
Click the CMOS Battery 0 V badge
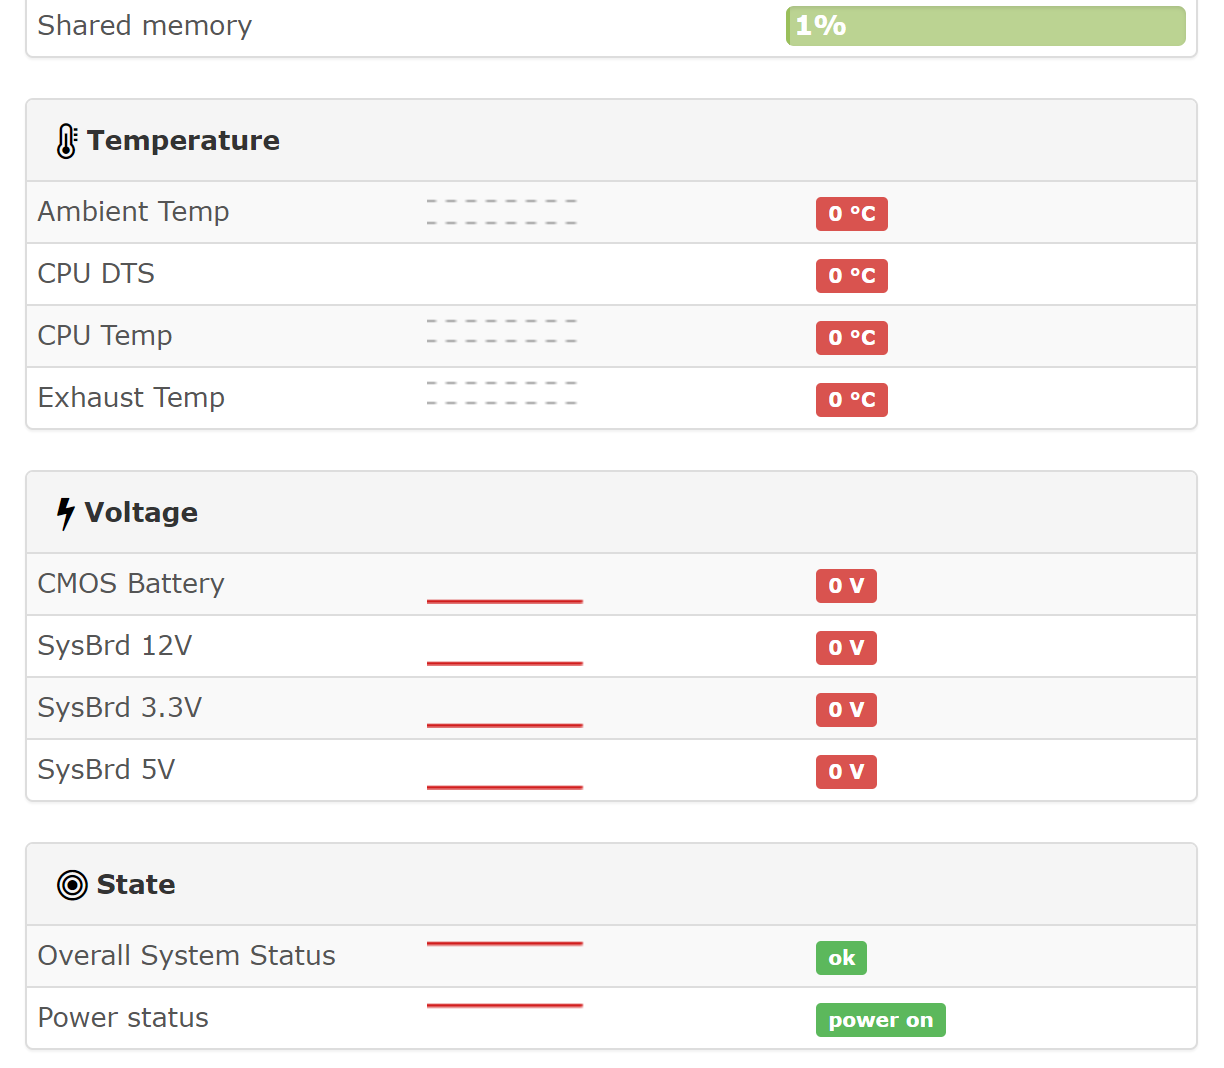846,586
